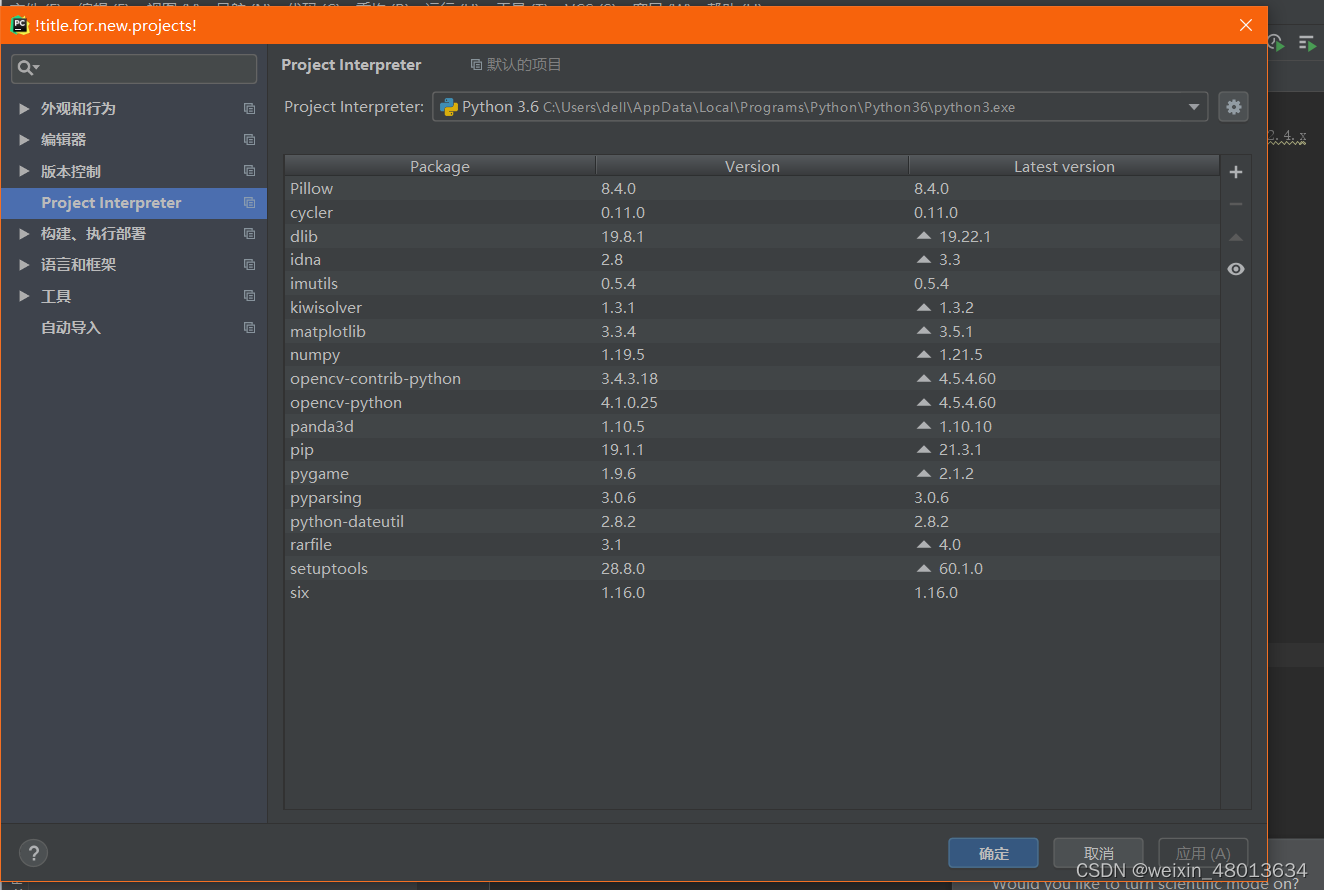Click the copy icon beside 语言和框架

pyautogui.click(x=249, y=265)
